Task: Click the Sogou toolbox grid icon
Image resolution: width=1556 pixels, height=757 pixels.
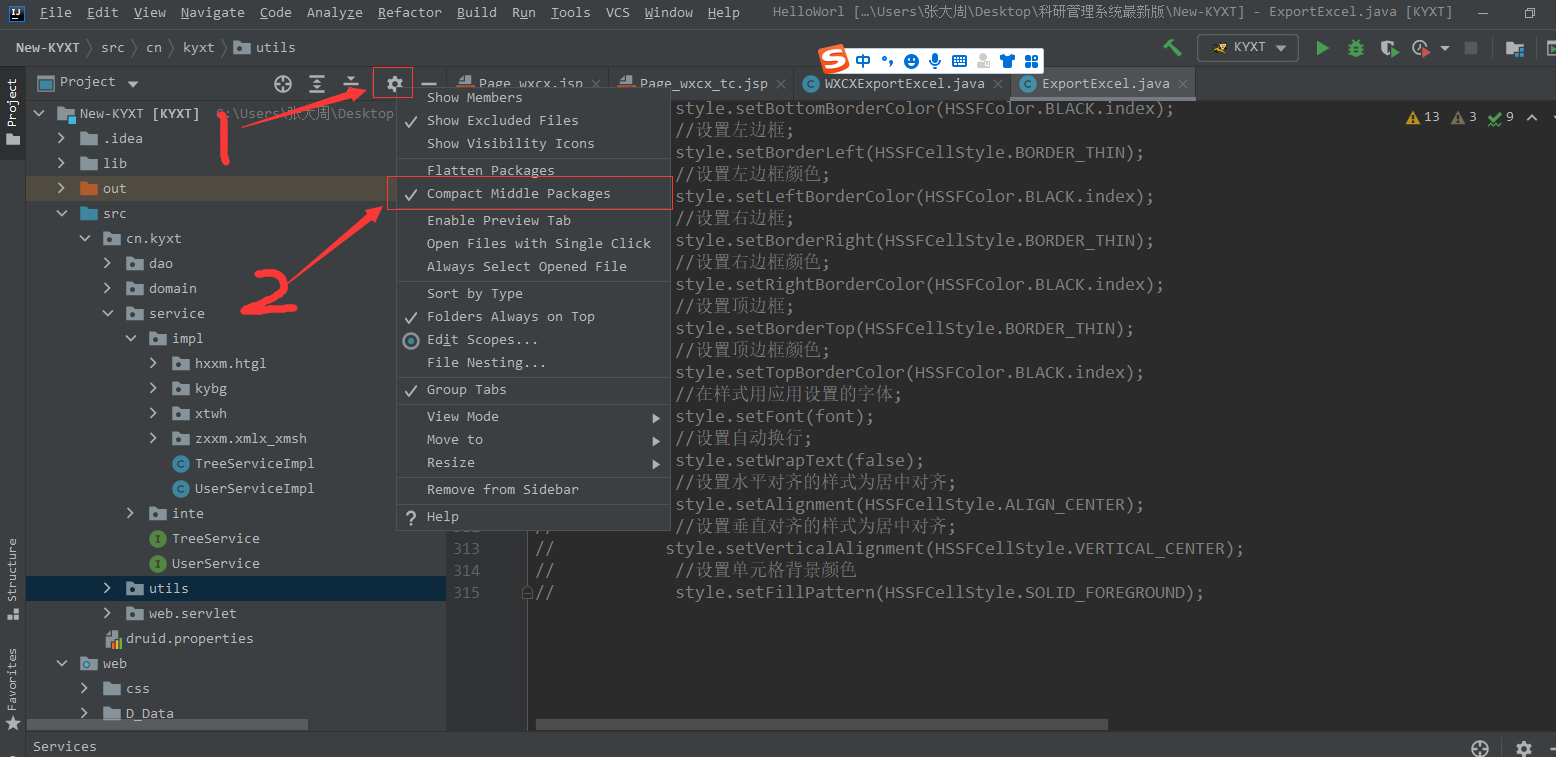Action: click(1031, 61)
